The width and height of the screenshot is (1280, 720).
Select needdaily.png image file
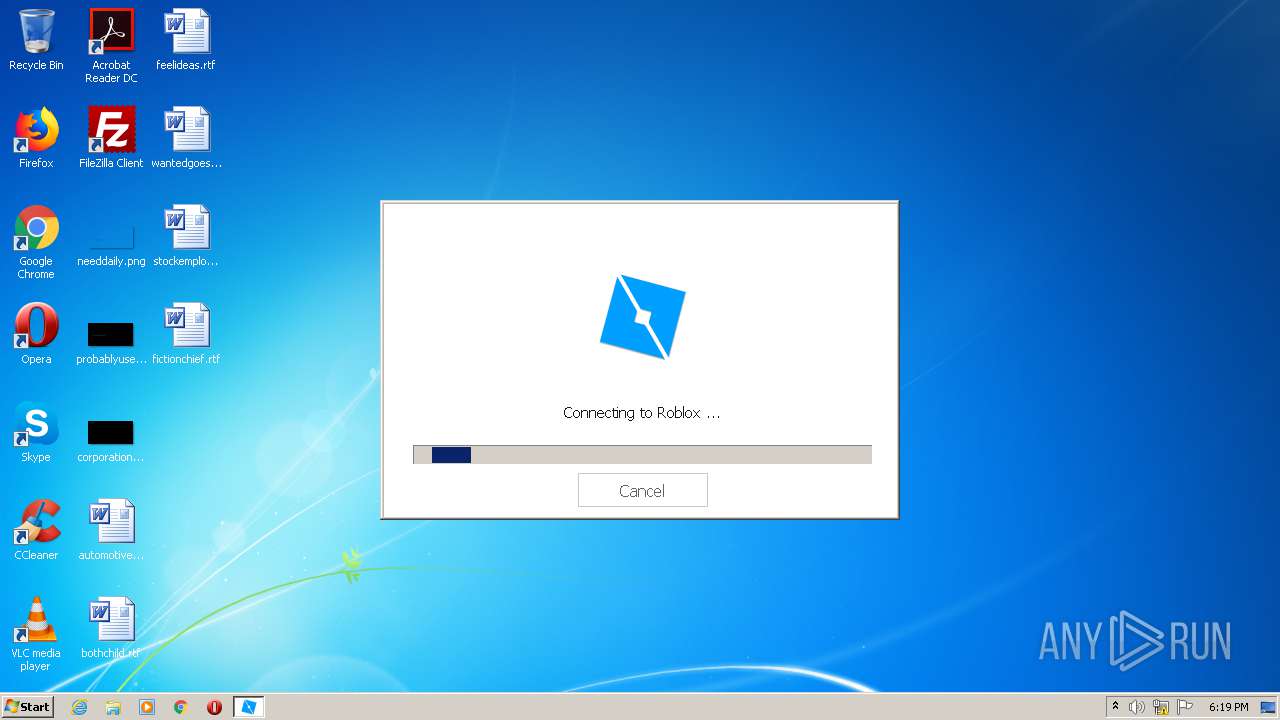pyautogui.click(x=111, y=245)
